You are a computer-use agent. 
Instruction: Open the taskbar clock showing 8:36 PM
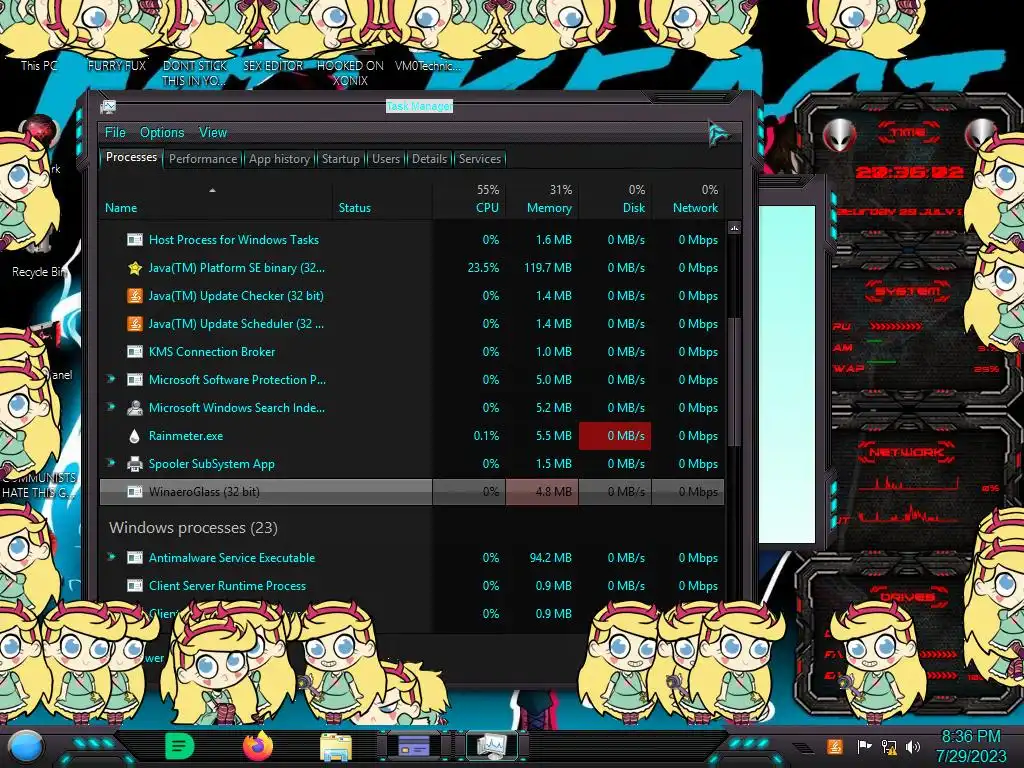pyautogui.click(x=970, y=746)
